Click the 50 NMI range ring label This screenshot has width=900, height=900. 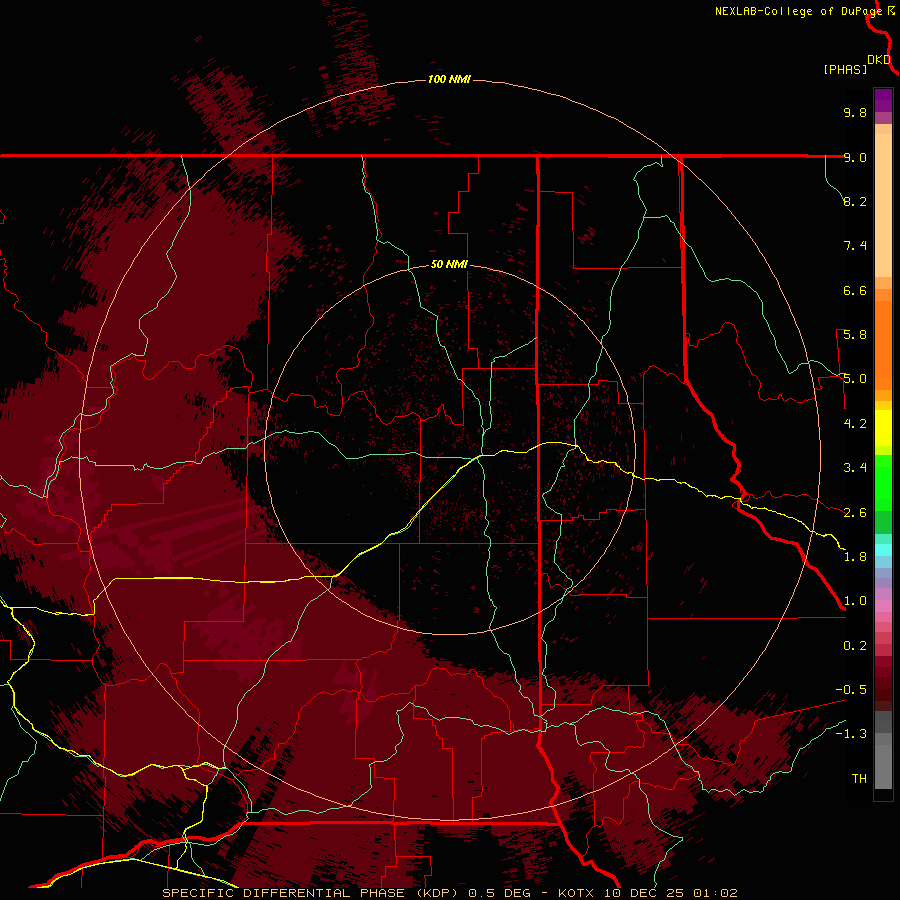coord(449,264)
